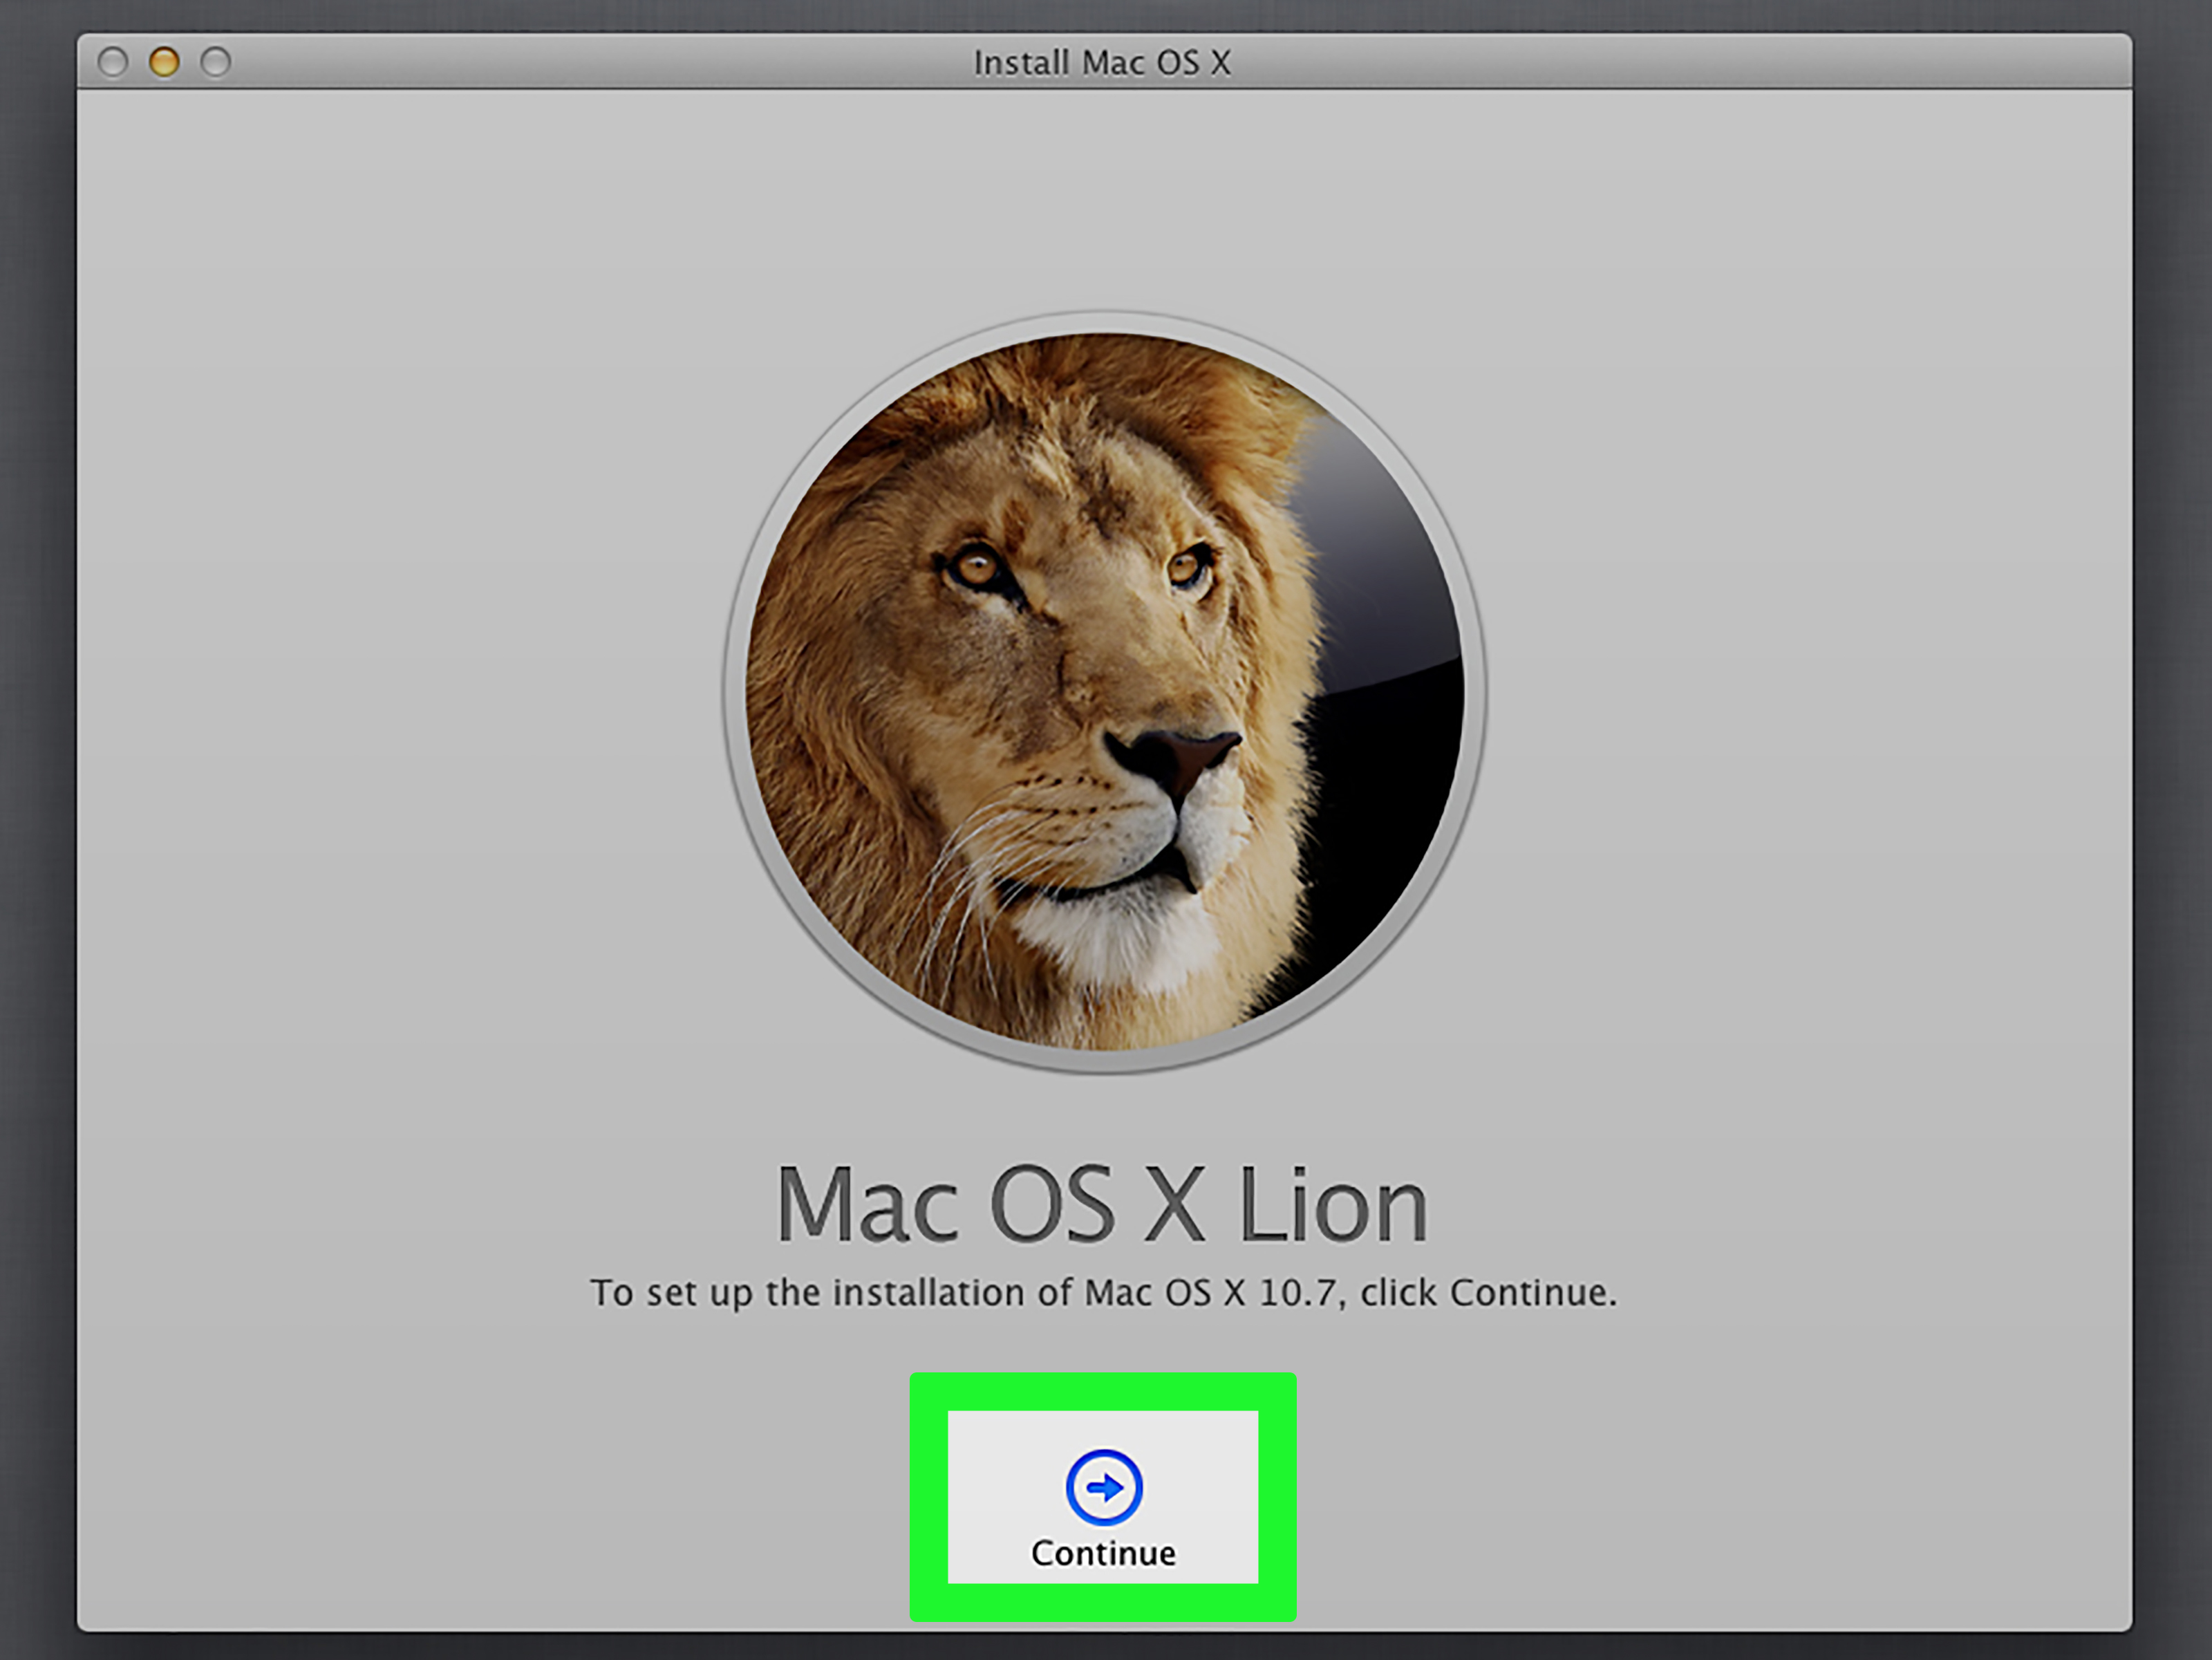Image resolution: width=2212 pixels, height=1660 pixels.
Task: Minimize the Install Mac OS X window
Action: coord(164,62)
